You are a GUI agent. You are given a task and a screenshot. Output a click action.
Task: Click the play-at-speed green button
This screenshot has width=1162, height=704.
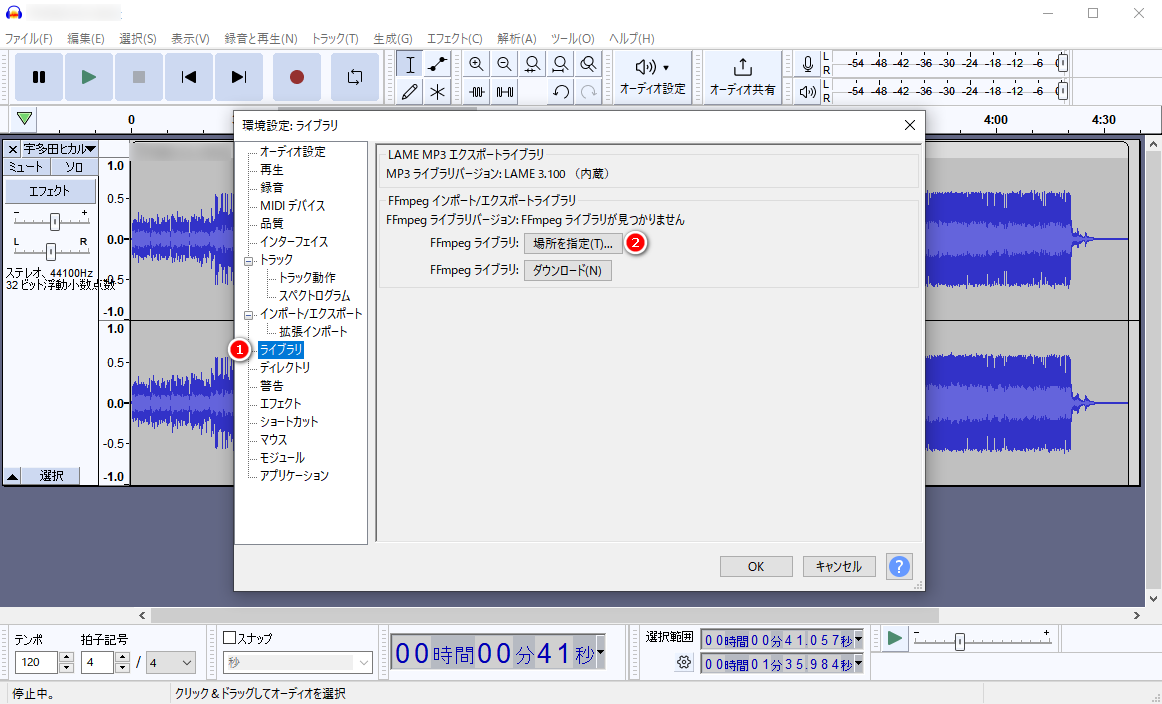[x=894, y=637]
